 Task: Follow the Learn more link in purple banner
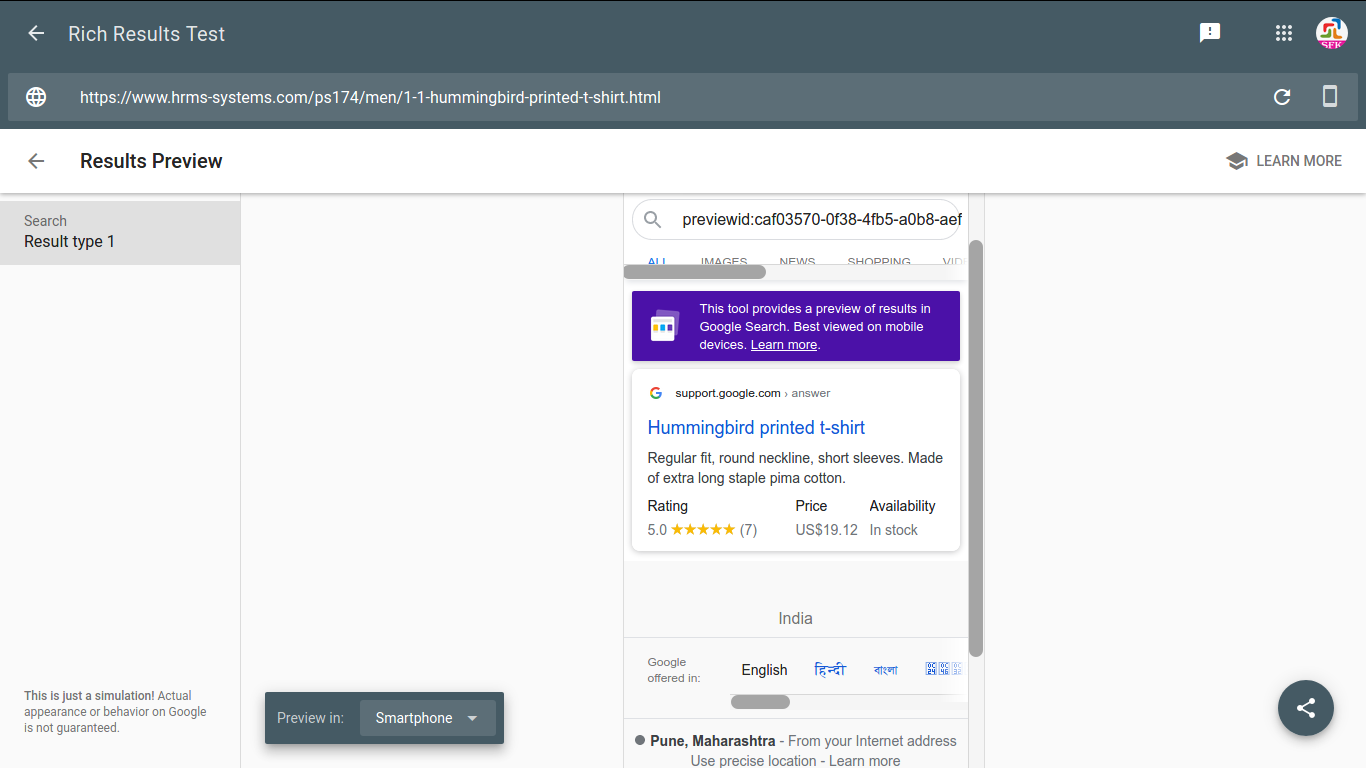pyautogui.click(x=784, y=345)
